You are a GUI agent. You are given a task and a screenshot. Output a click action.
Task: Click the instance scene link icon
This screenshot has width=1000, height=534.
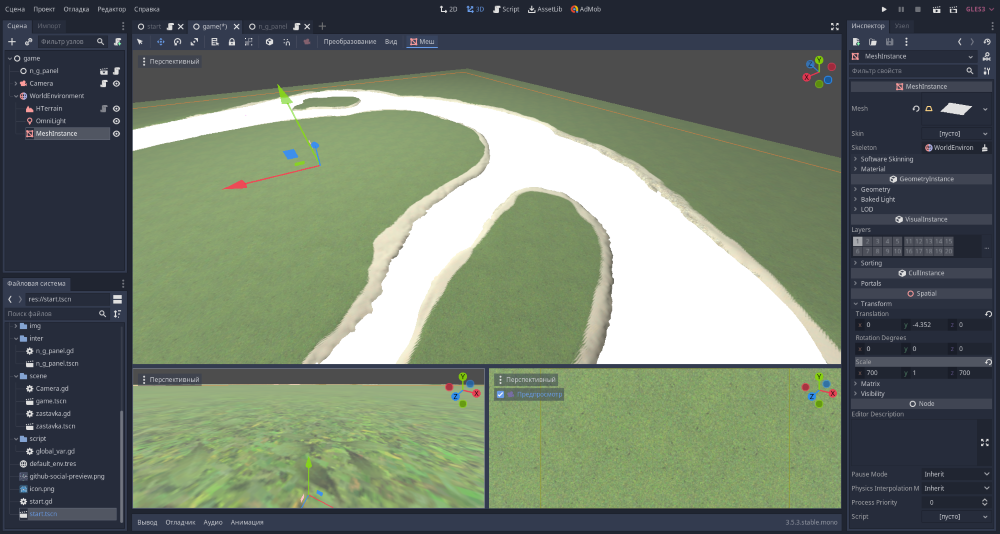[x=28, y=42]
